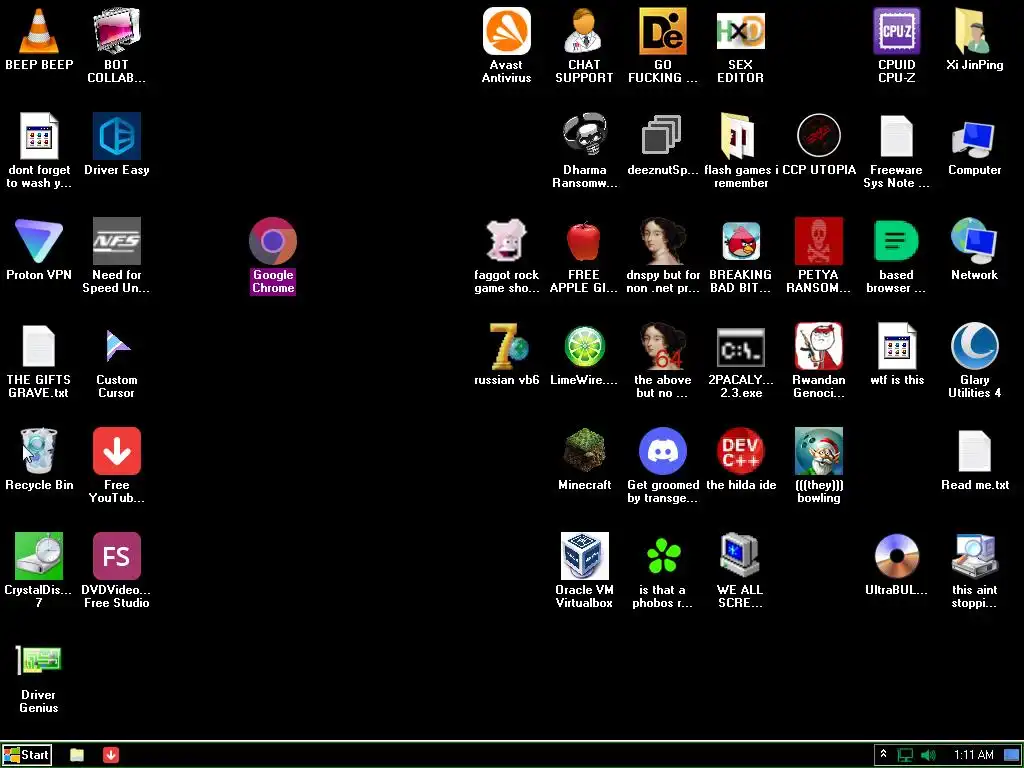
Task: Open the Computer icon
Action: point(974,138)
